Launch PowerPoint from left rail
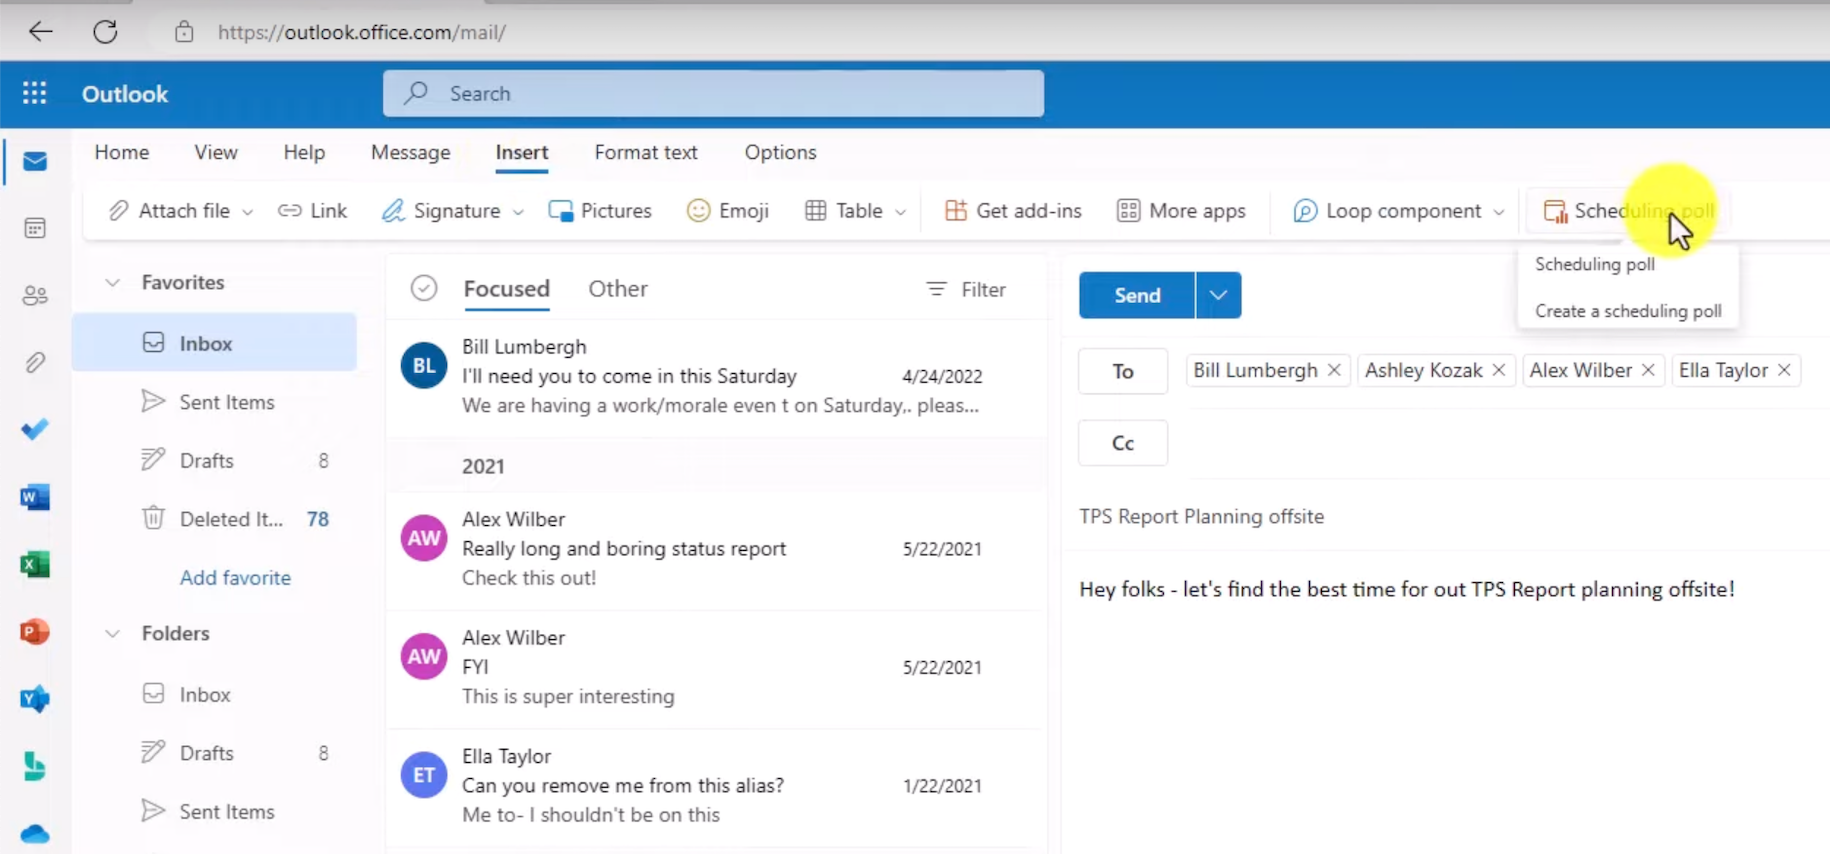This screenshot has width=1830, height=854. coord(35,632)
